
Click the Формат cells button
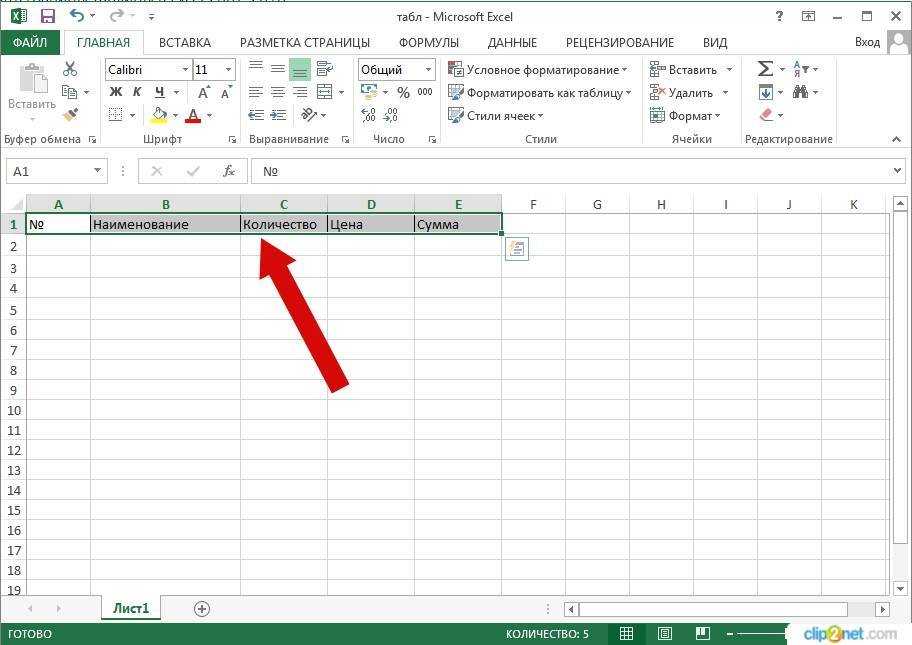pyautogui.click(x=685, y=115)
